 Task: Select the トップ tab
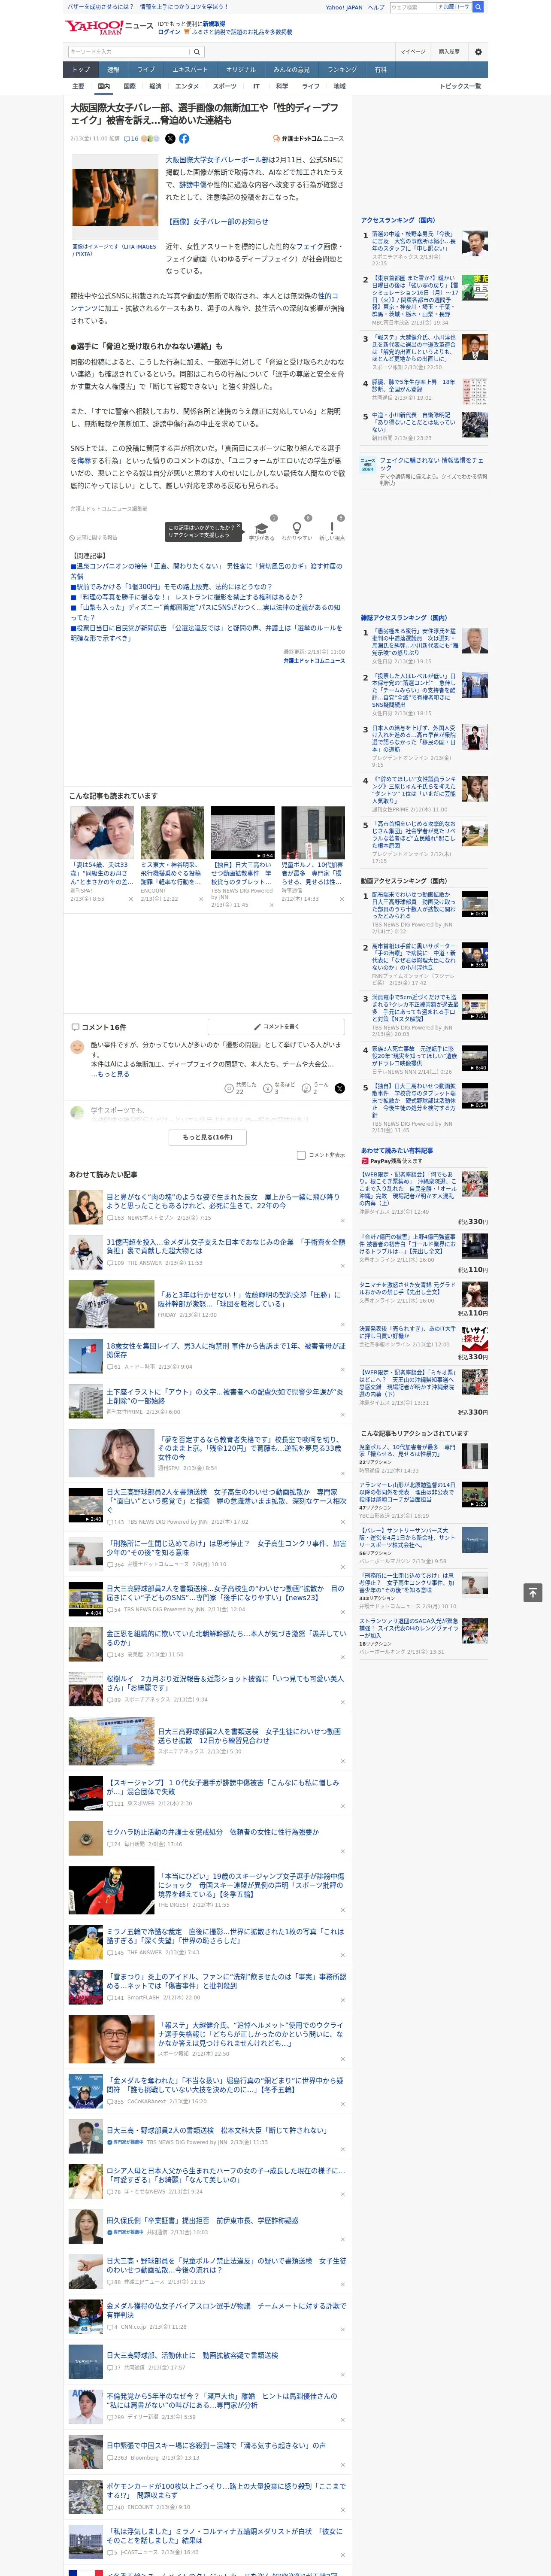(81, 70)
